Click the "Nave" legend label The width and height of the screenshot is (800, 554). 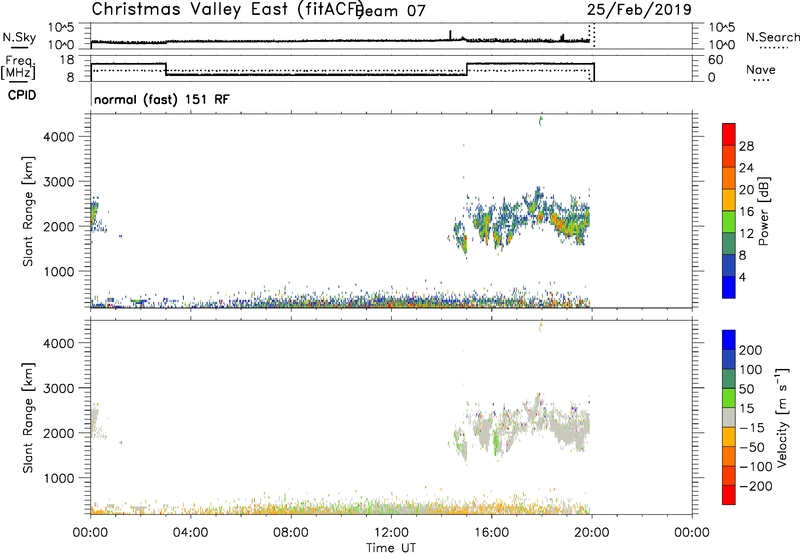[760, 69]
